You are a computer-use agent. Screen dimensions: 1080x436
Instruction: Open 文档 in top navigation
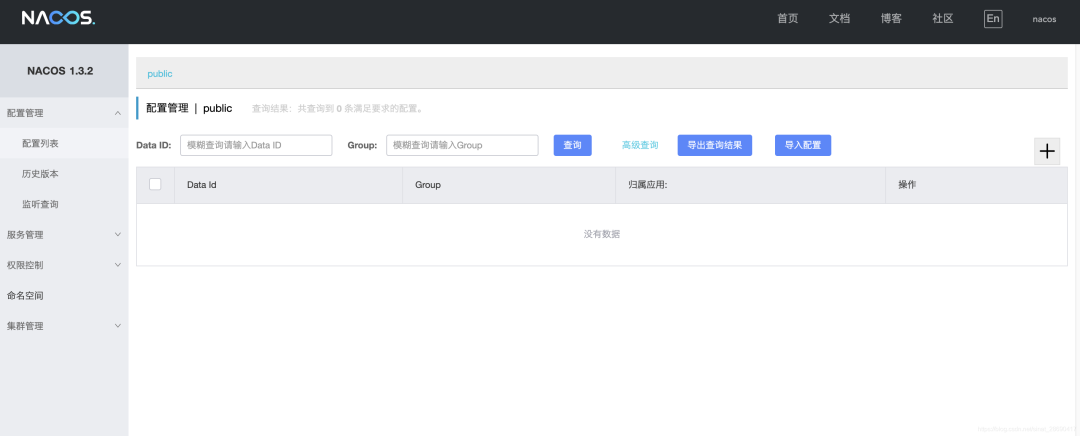tap(839, 19)
